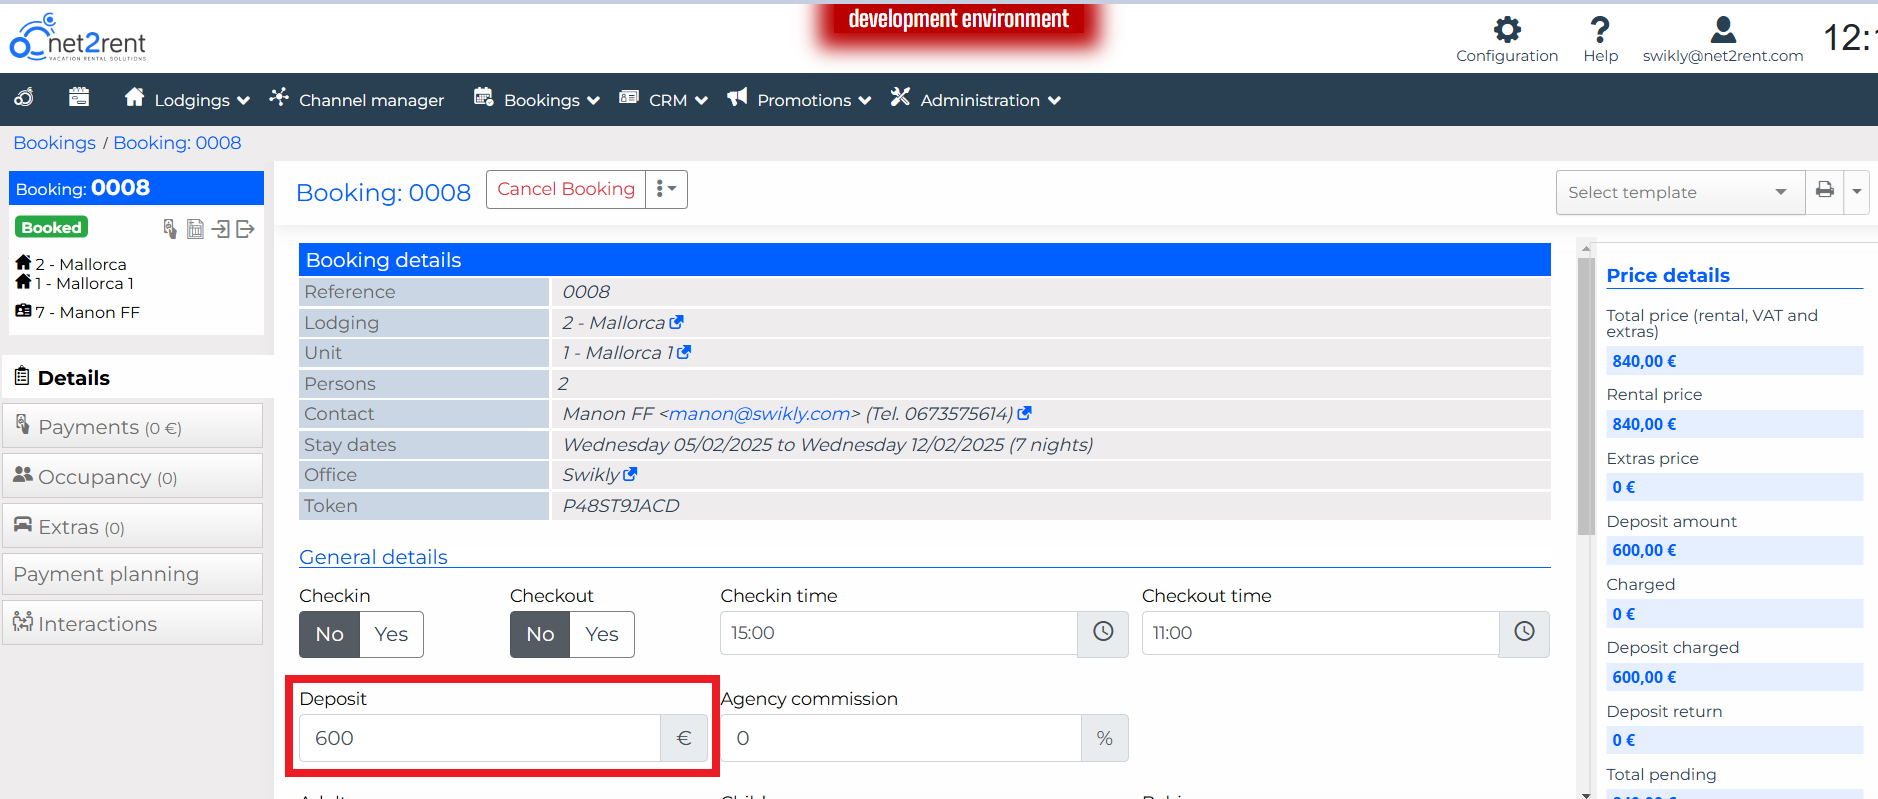Click the Deposit input field
This screenshot has width=1878, height=799.
point(480,738)
